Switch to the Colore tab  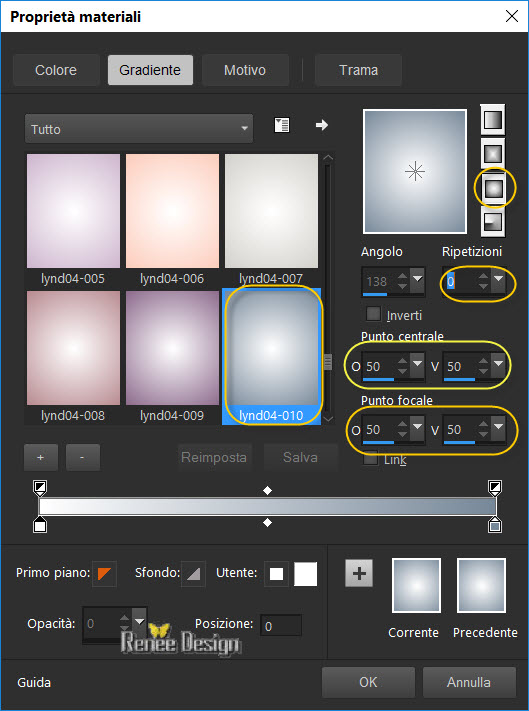click(56, 70)
